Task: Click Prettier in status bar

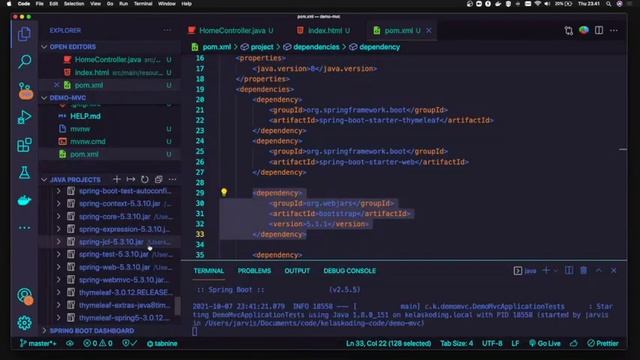Action: (603, 343)
